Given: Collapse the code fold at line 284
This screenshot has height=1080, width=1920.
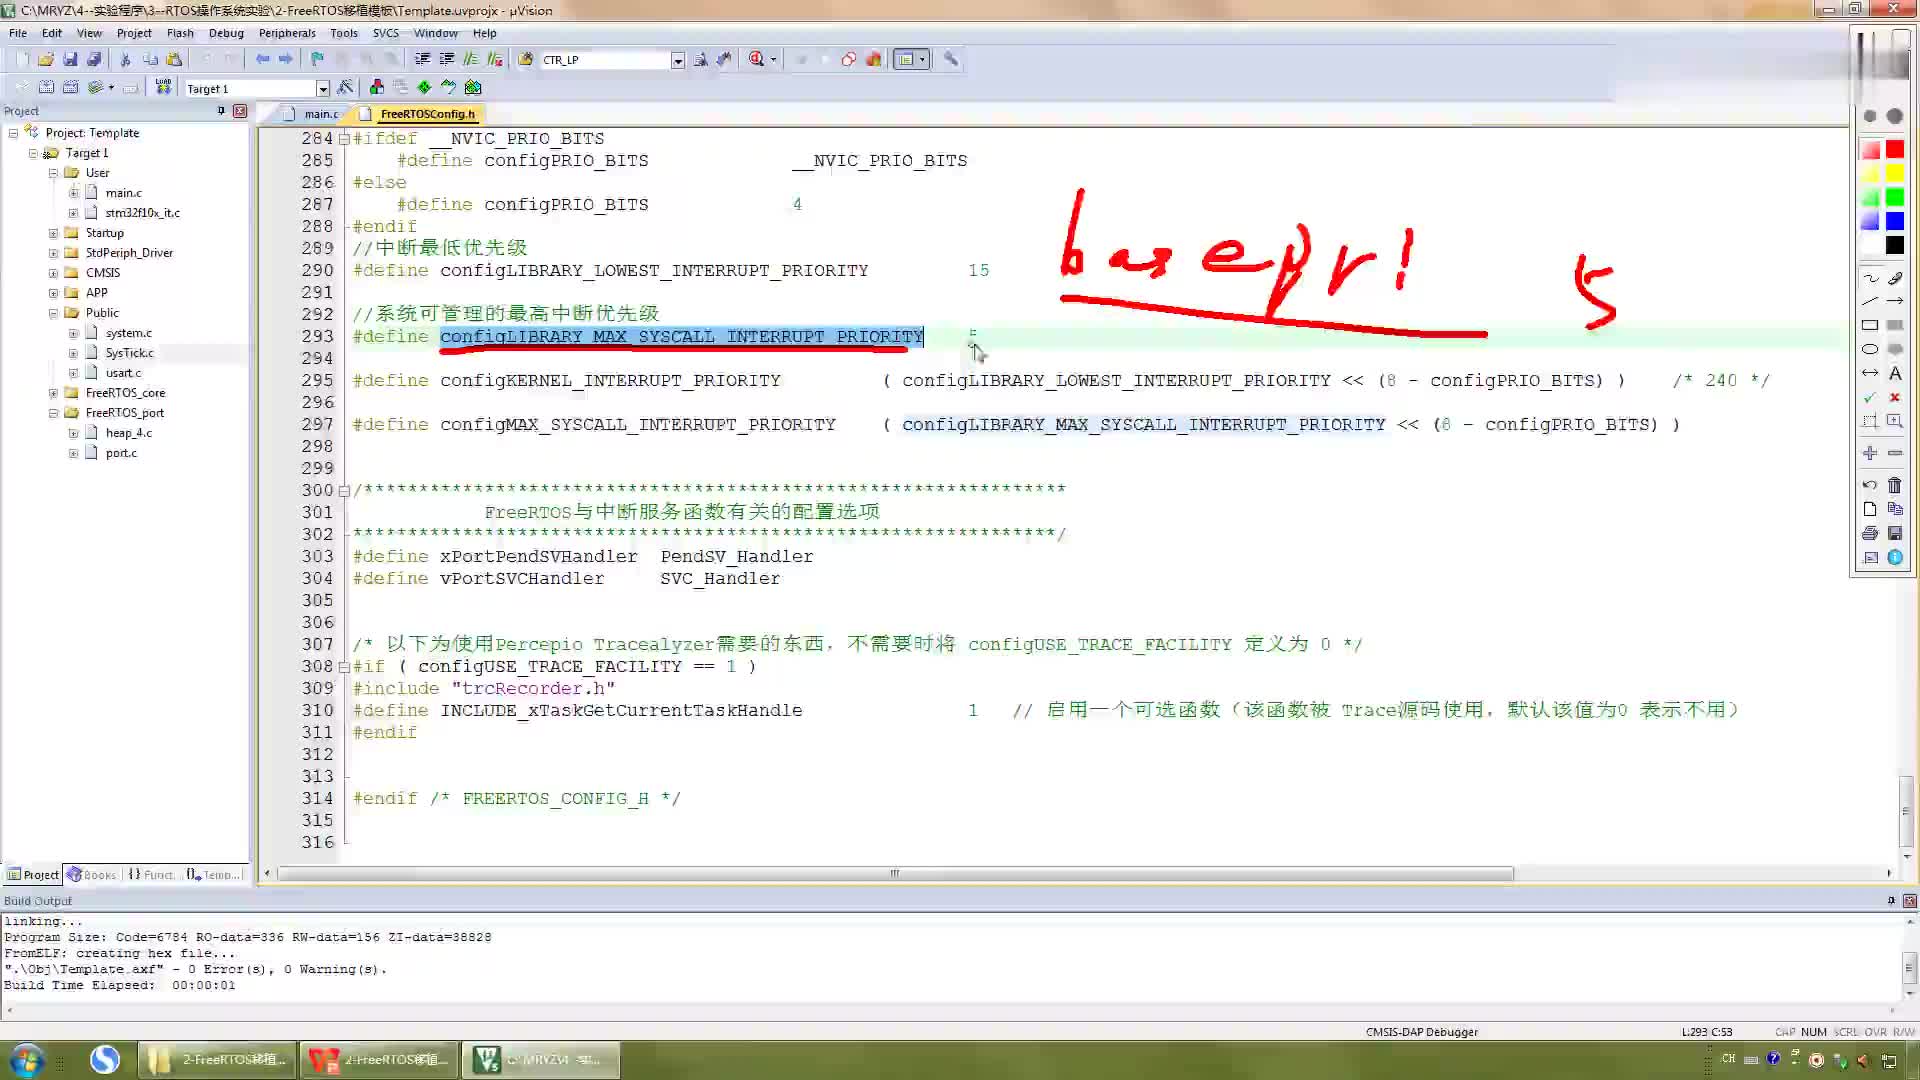Looking at the screenshot, I should click(344, 139).
